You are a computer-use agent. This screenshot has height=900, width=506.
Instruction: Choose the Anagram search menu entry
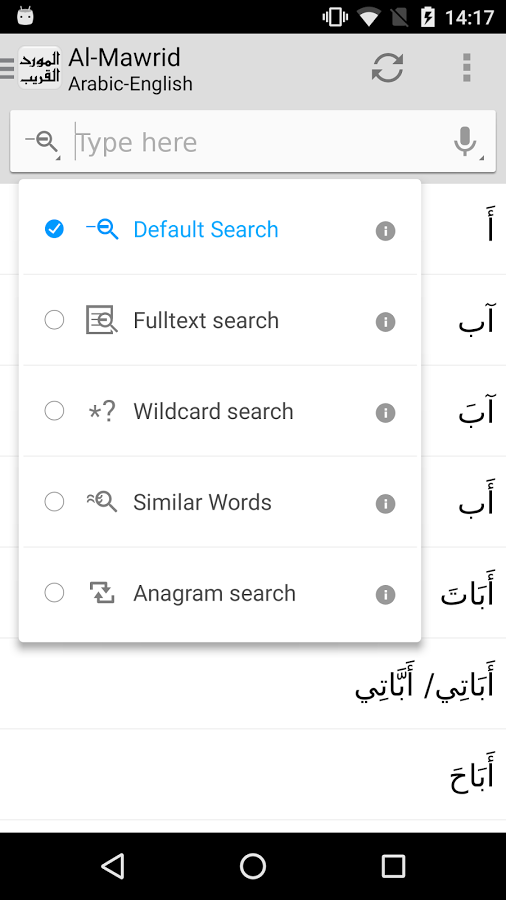(x=220, y=593)
